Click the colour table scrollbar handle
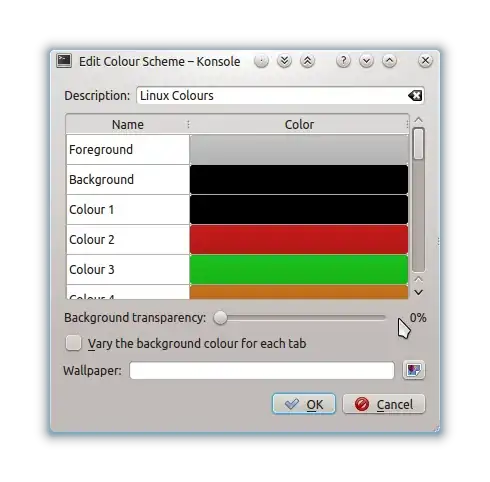This screenshot has width=490, height=482. (x=418, y=144)
